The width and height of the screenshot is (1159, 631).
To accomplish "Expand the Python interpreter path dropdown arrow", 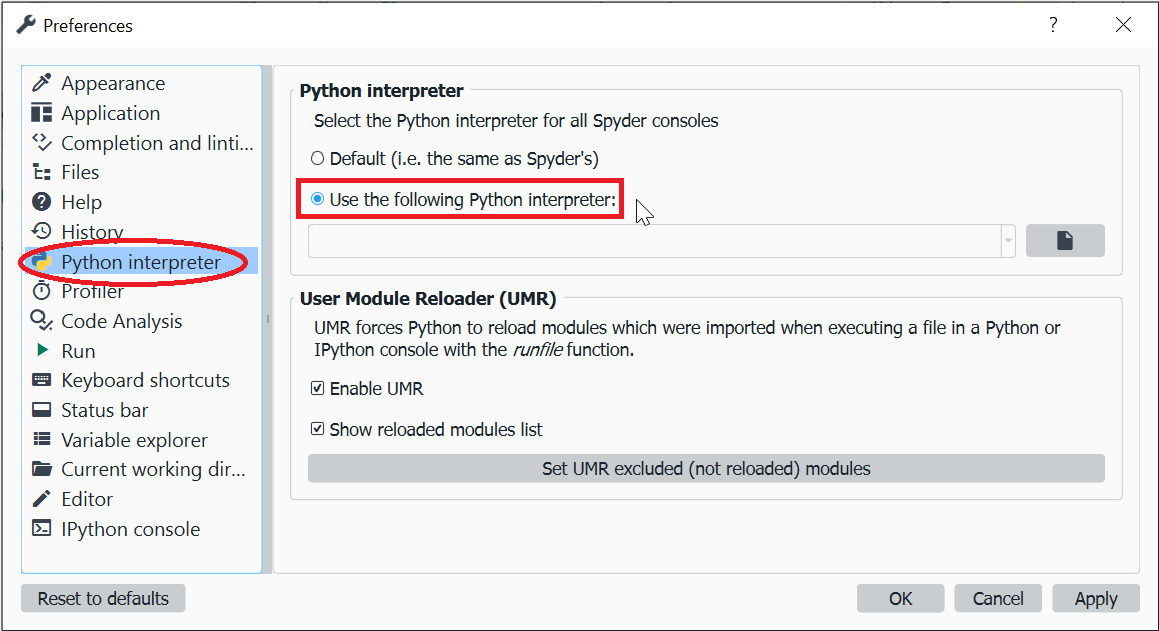I will click(x=1008, y=241).
